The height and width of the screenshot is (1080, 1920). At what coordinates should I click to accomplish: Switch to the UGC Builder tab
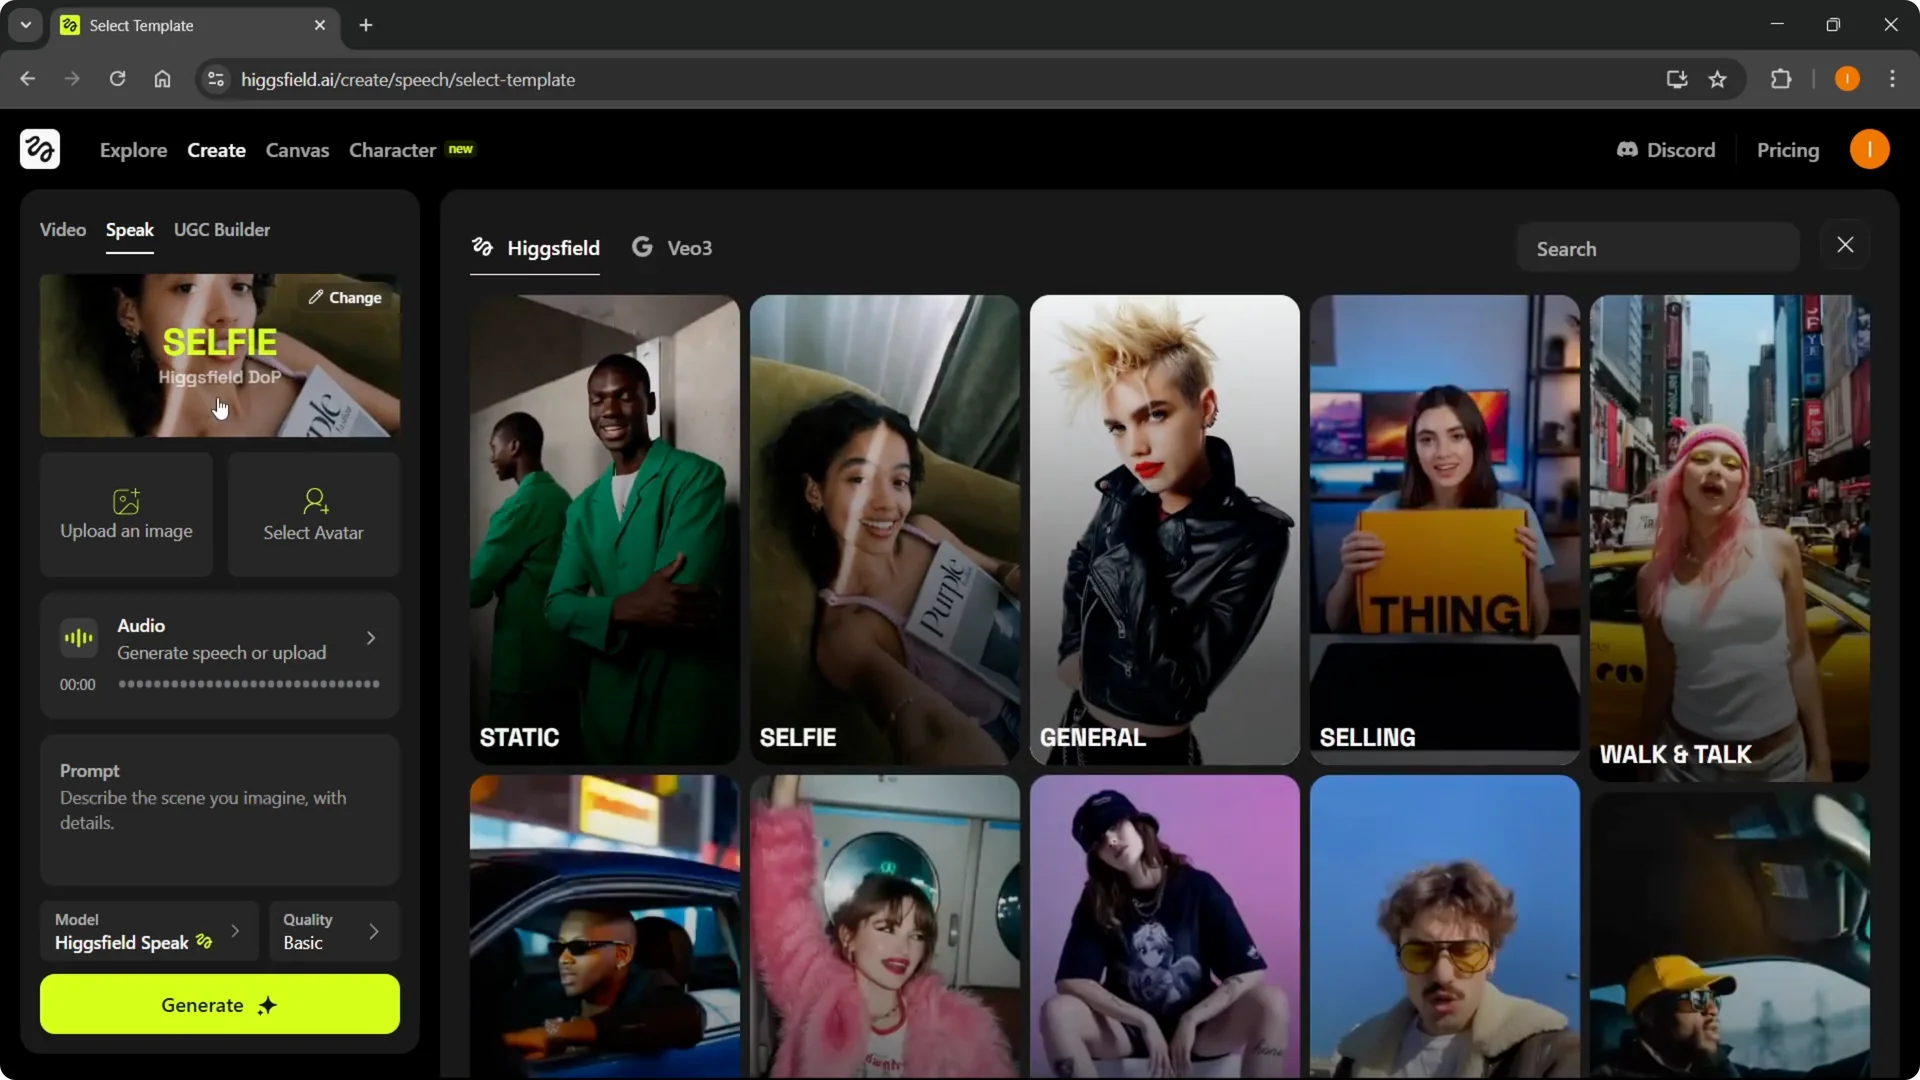(x=221, y=230)
